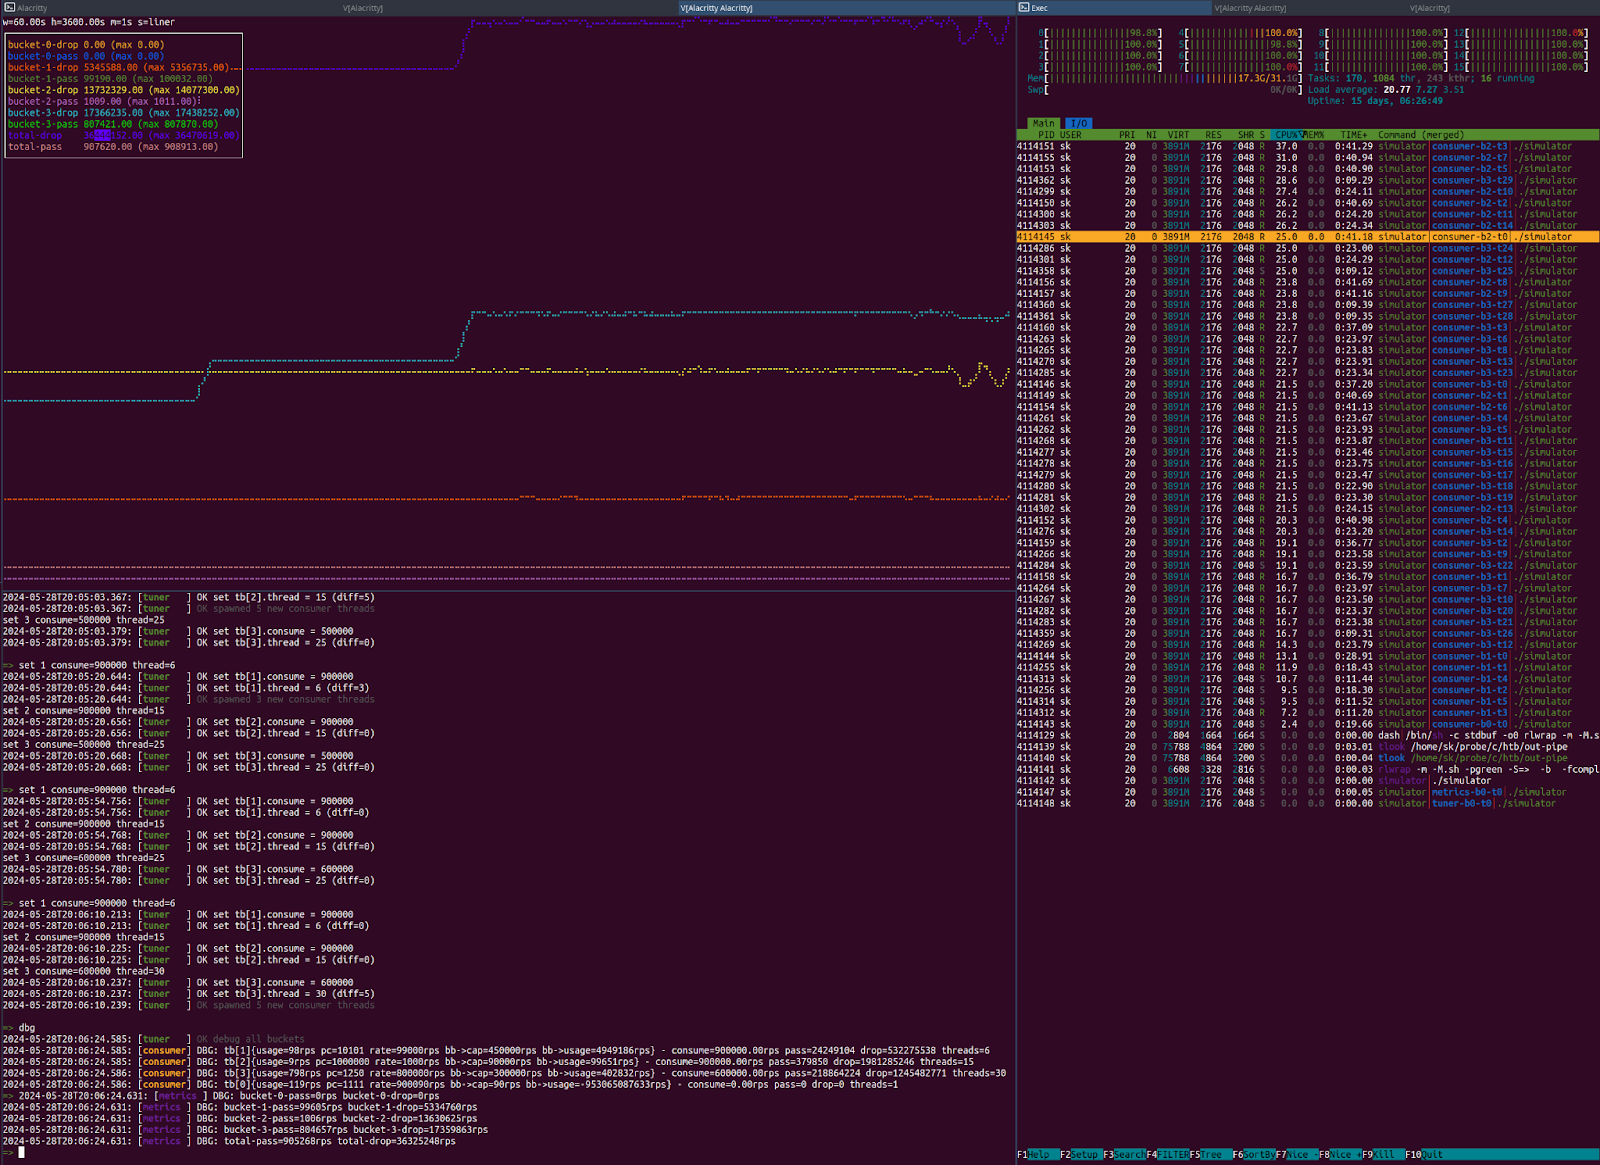Switch to htop Main tab
1600x1165 pixels.
click(x=1043, y=123)
